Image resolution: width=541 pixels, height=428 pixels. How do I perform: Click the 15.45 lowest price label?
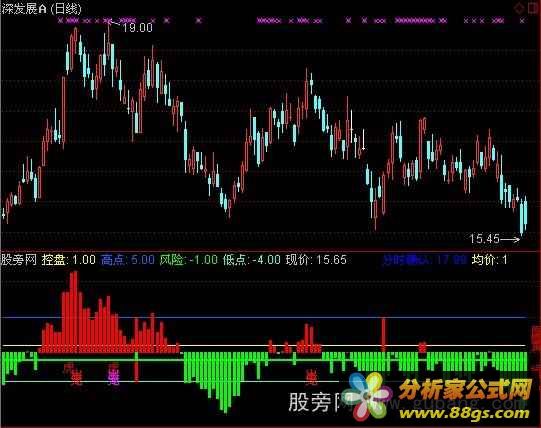[x=484, y=239]
